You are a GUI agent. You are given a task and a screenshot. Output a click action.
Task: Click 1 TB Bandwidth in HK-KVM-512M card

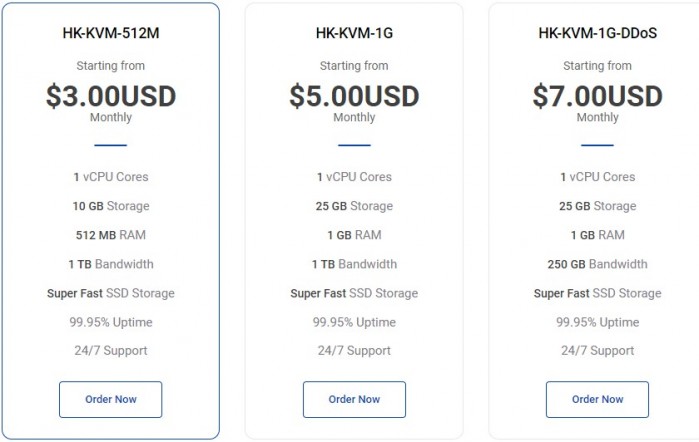pyautogui.click(x=110, y=264)
